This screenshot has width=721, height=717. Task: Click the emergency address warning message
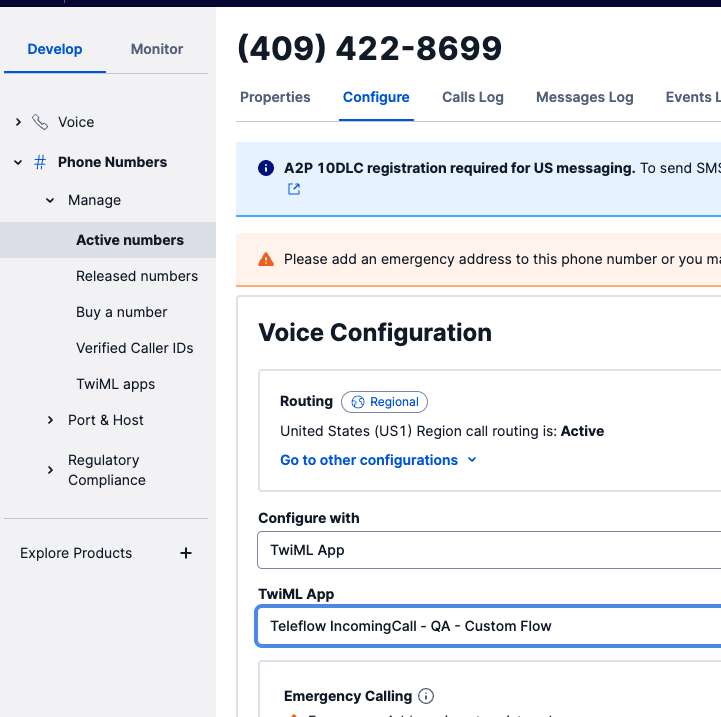[x=502, y=259]
